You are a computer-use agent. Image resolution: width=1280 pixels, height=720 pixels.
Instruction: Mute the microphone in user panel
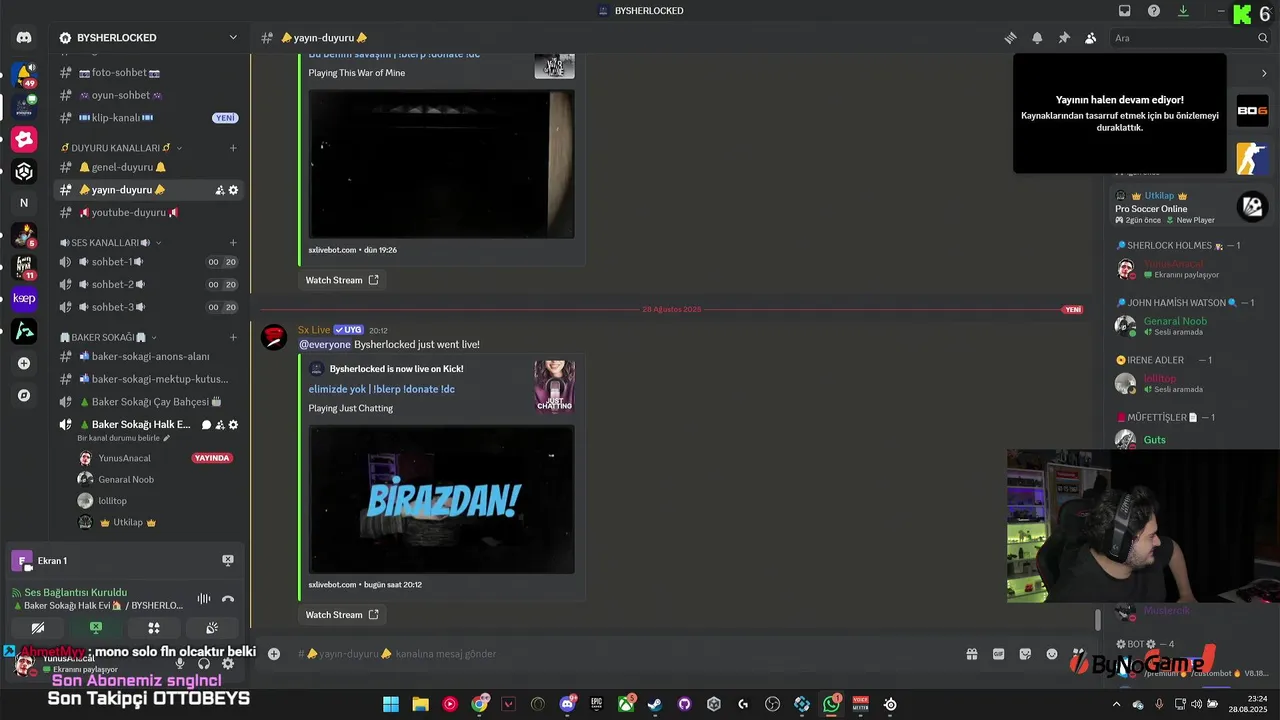pyautogui.click(x=180, y=663)
